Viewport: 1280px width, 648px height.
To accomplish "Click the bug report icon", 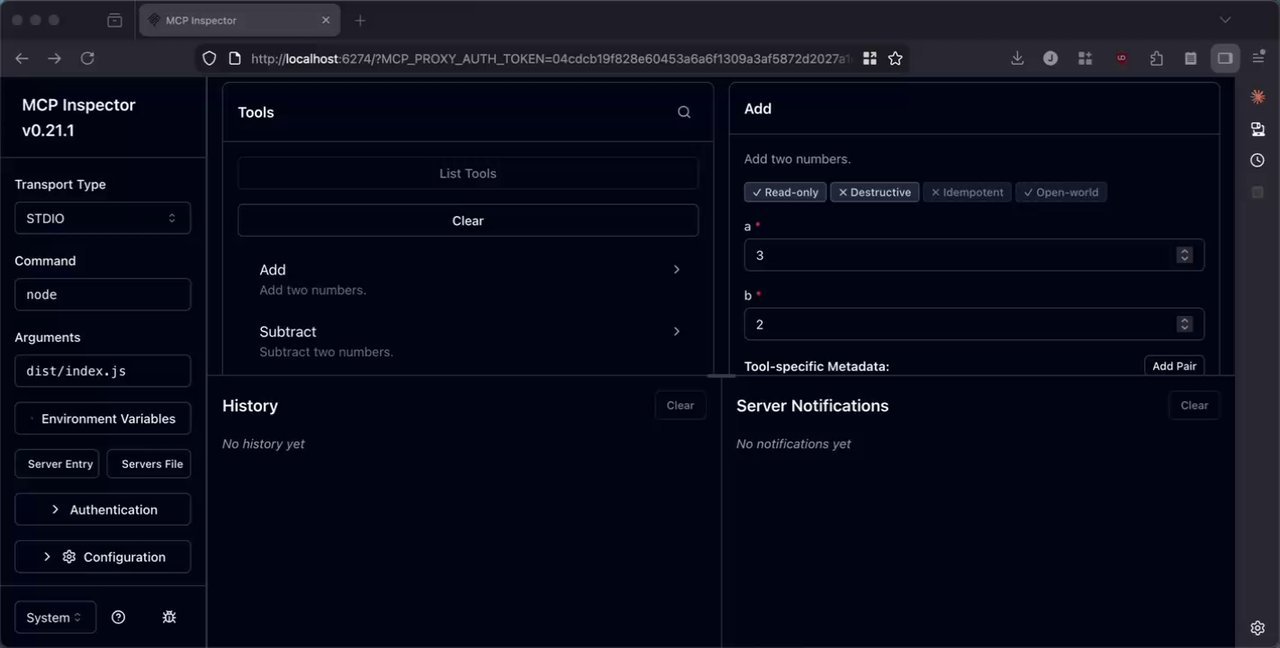I will pos(169,617).
